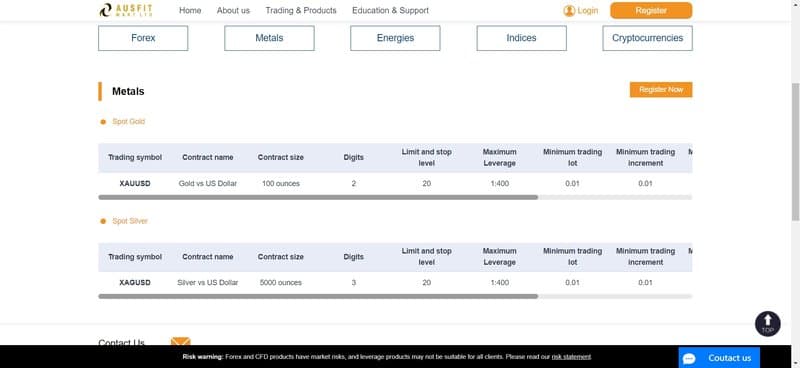Select the Energies category tab
Viewport: 800px width, 368px height.
coord(395,38)
